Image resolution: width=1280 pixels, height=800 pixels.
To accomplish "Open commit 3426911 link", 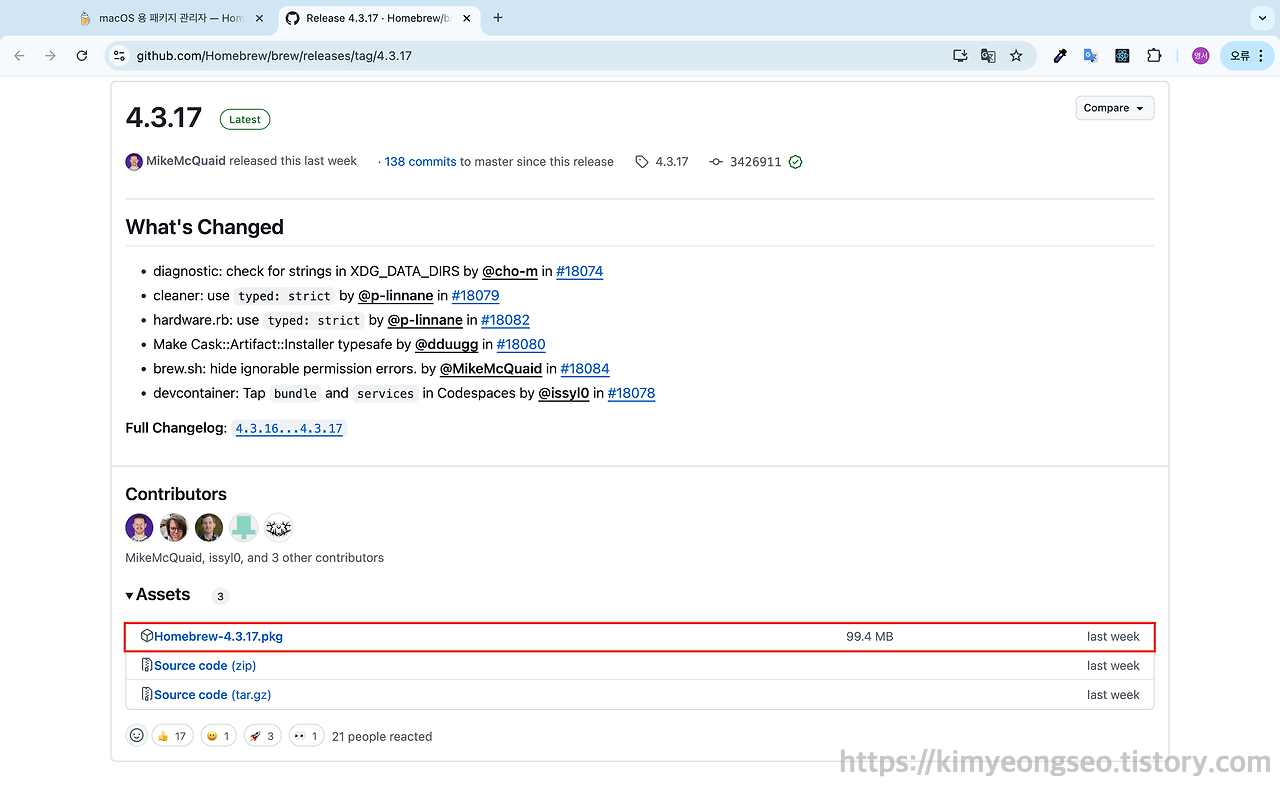I will [755, 162].
